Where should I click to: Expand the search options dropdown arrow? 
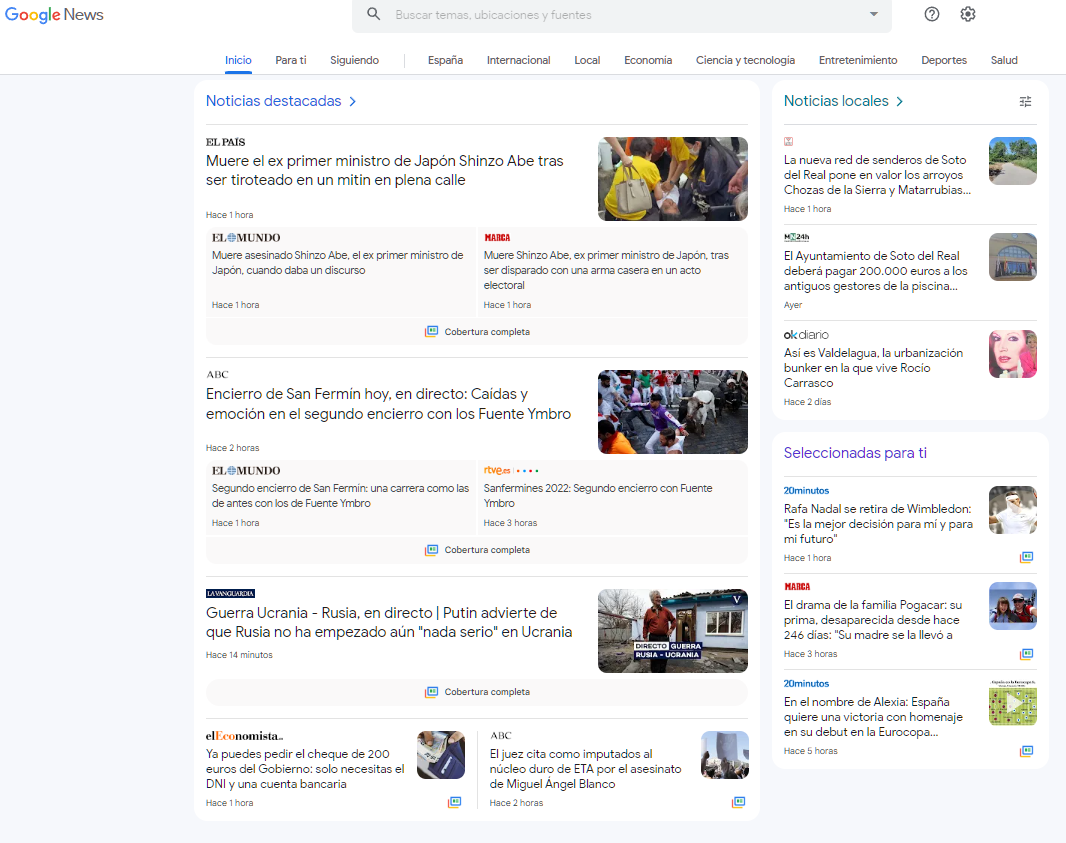pos(873,14)
